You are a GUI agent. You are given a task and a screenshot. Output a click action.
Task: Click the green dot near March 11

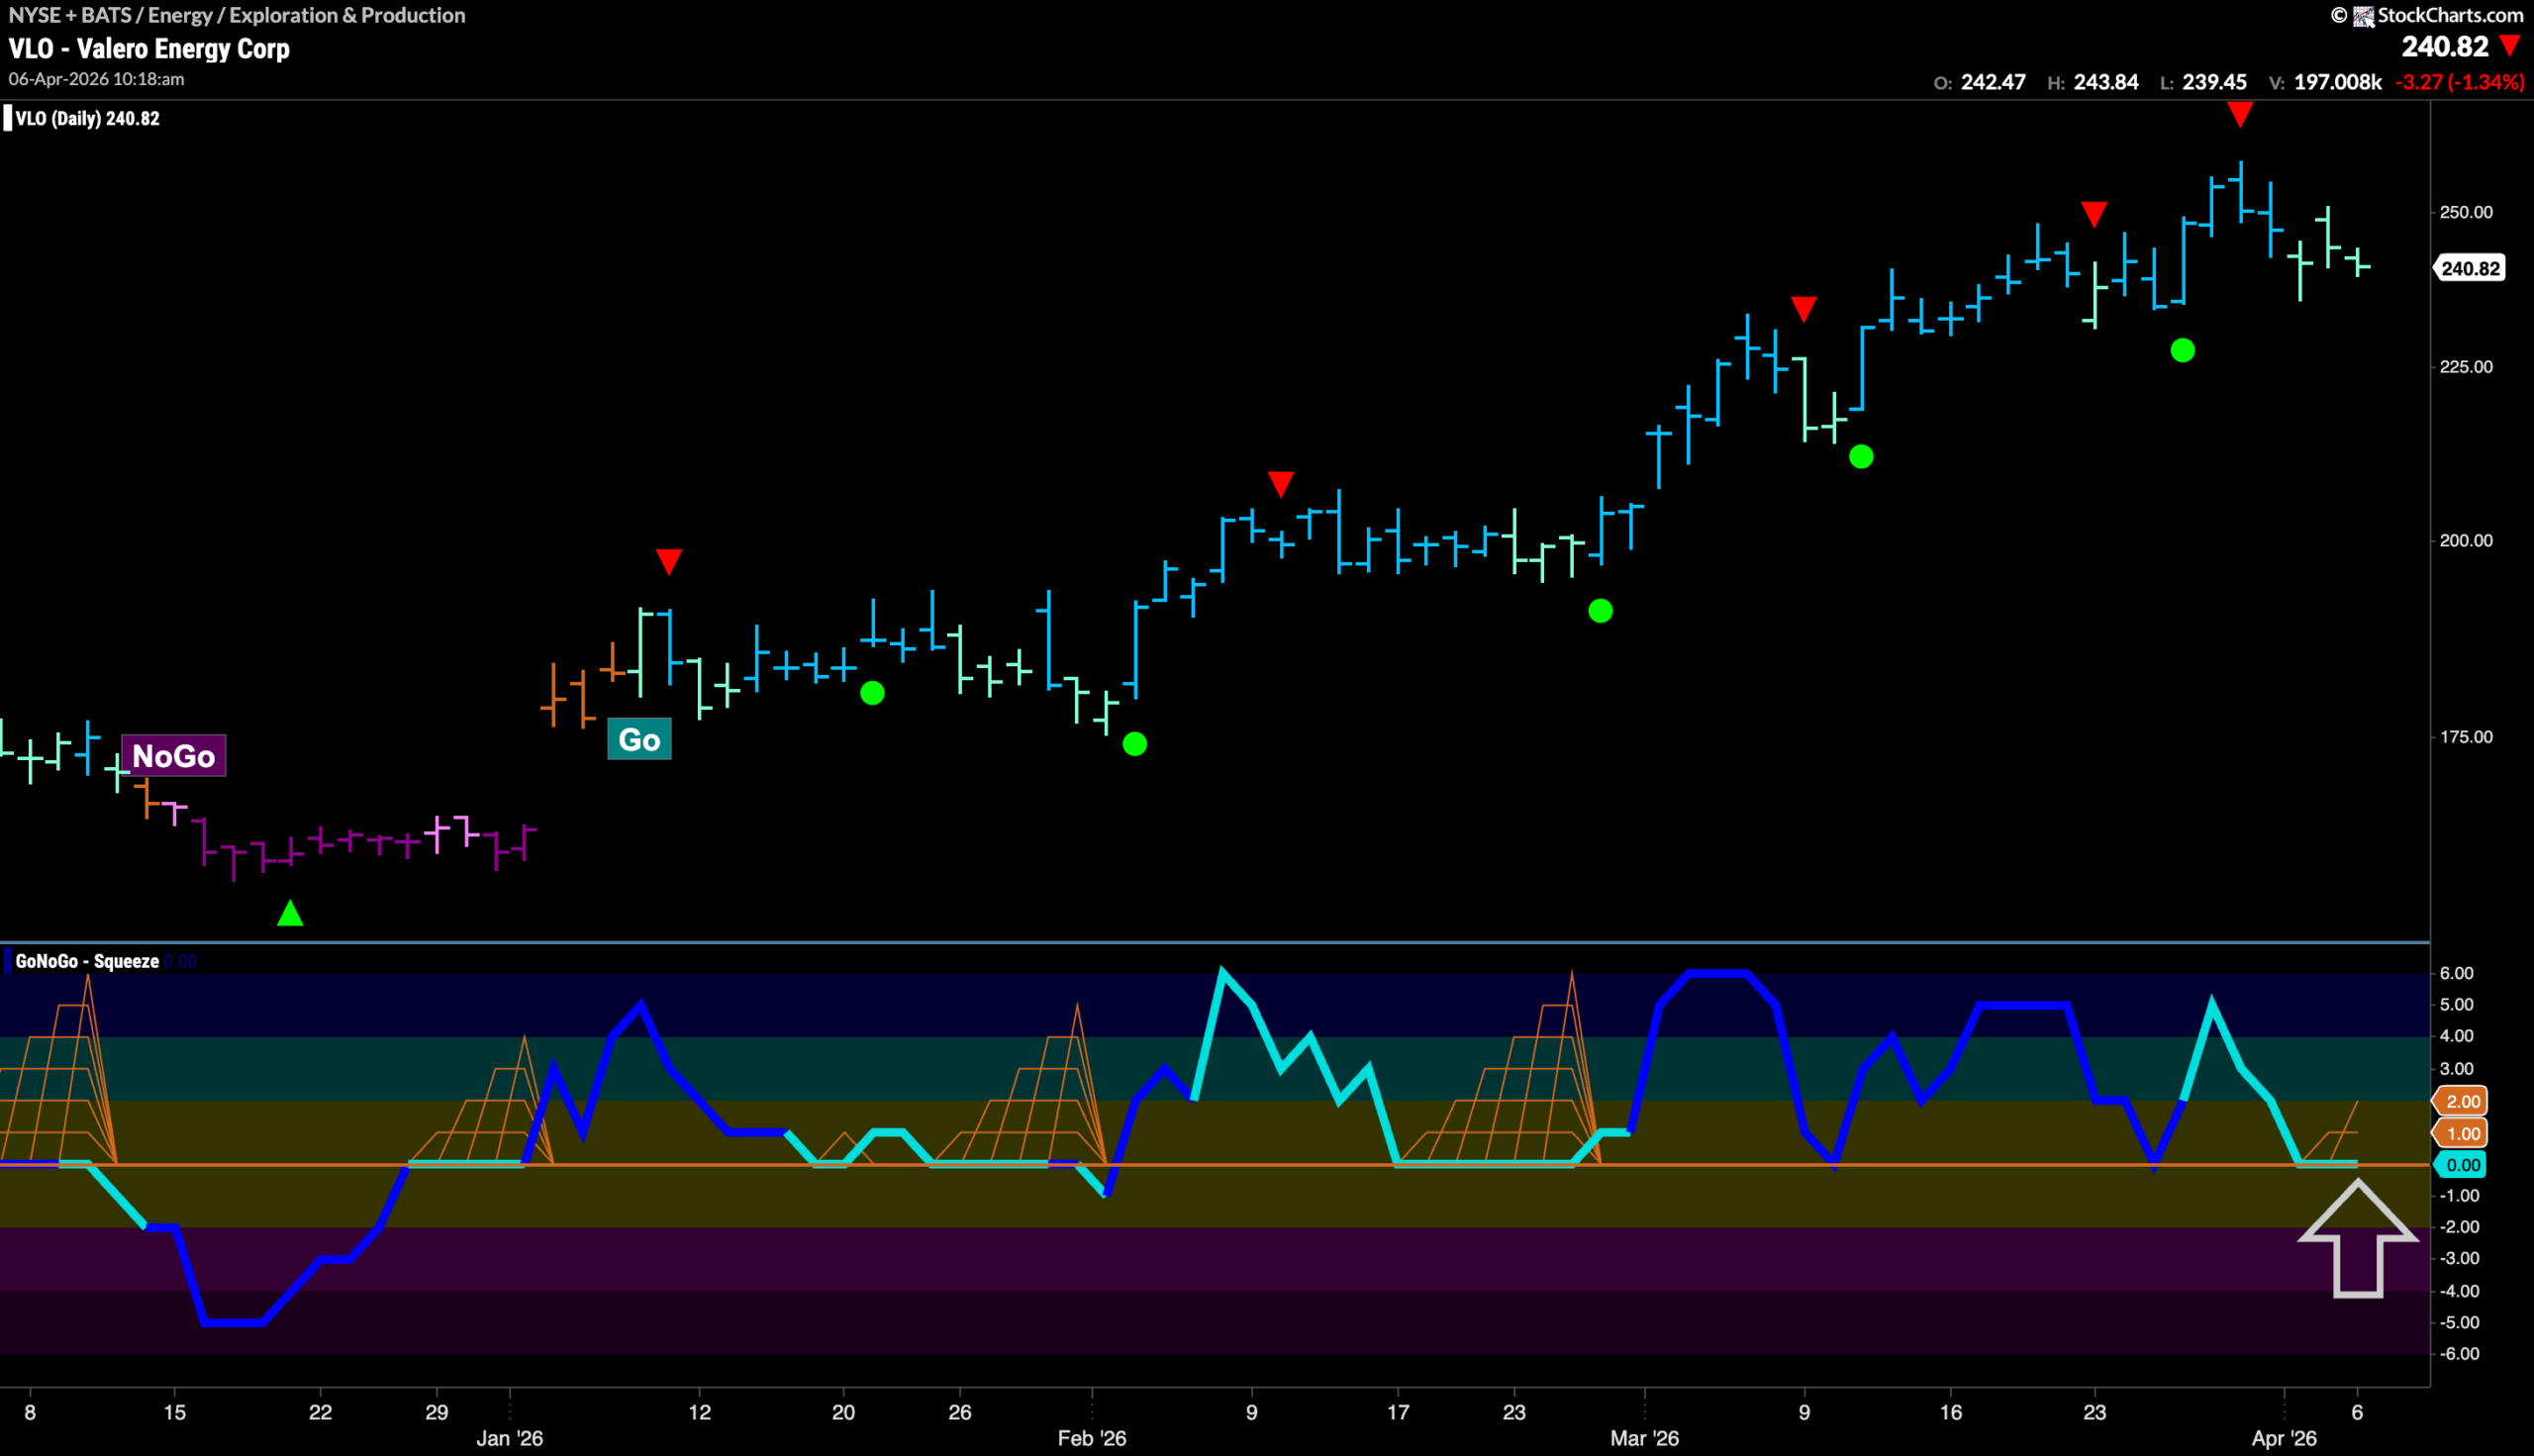point(1861,457)
